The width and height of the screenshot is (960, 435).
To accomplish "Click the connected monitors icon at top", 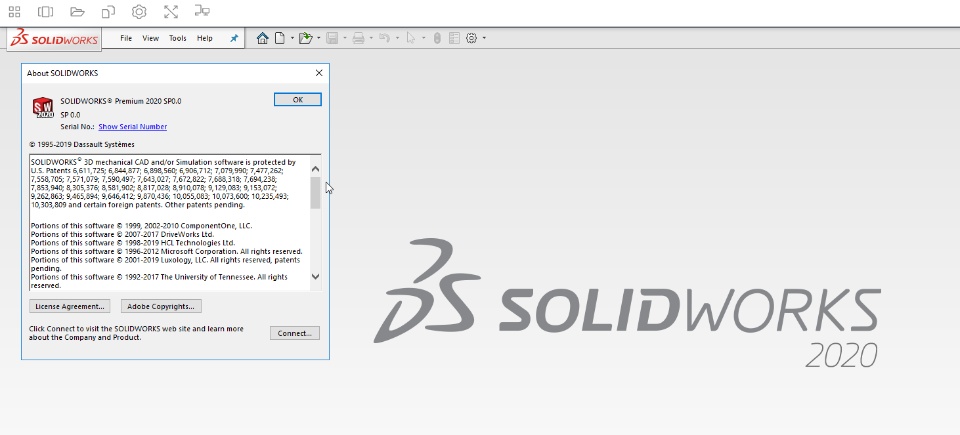I will tap(202, 10).
